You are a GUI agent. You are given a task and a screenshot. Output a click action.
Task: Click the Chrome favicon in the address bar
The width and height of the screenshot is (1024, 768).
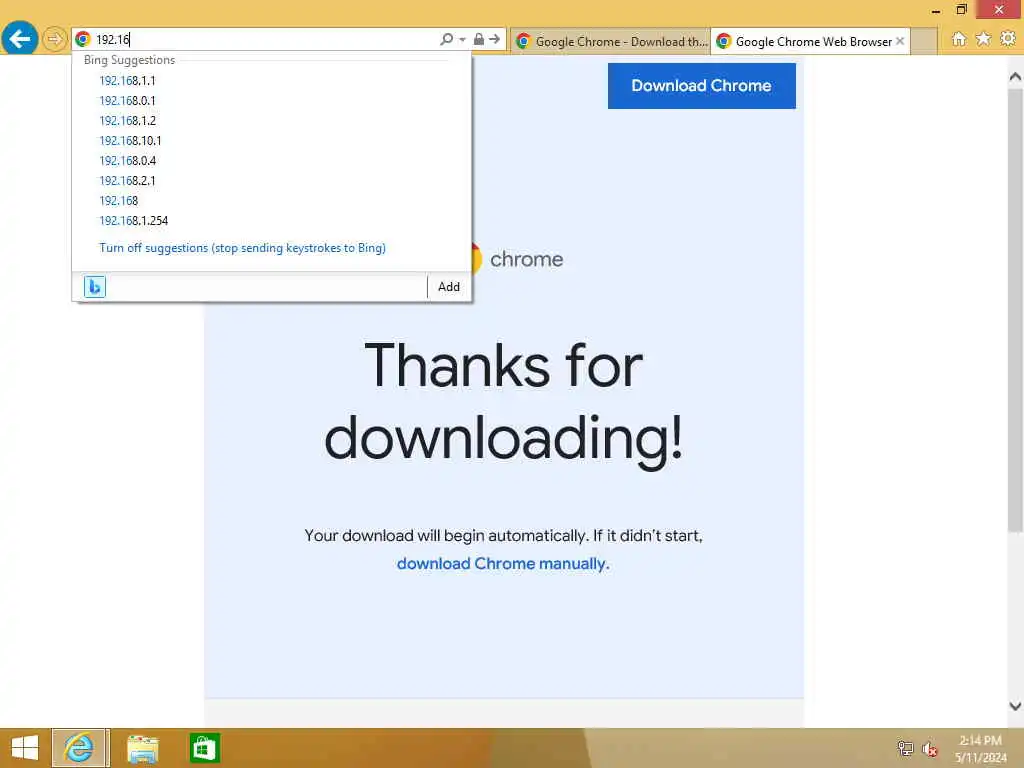(83, 39)
